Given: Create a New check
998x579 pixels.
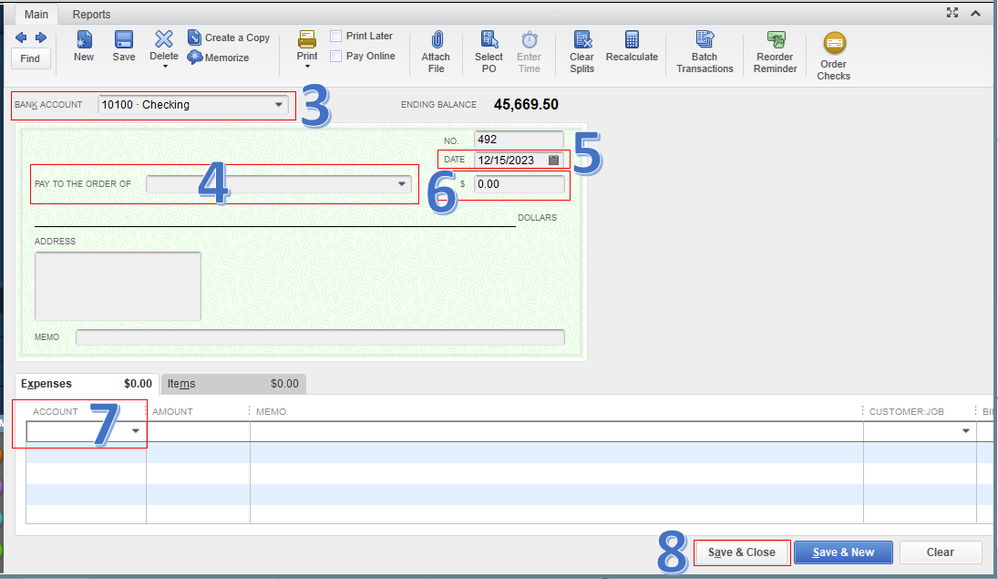Looking at the screenshot, I should point(83,46).
